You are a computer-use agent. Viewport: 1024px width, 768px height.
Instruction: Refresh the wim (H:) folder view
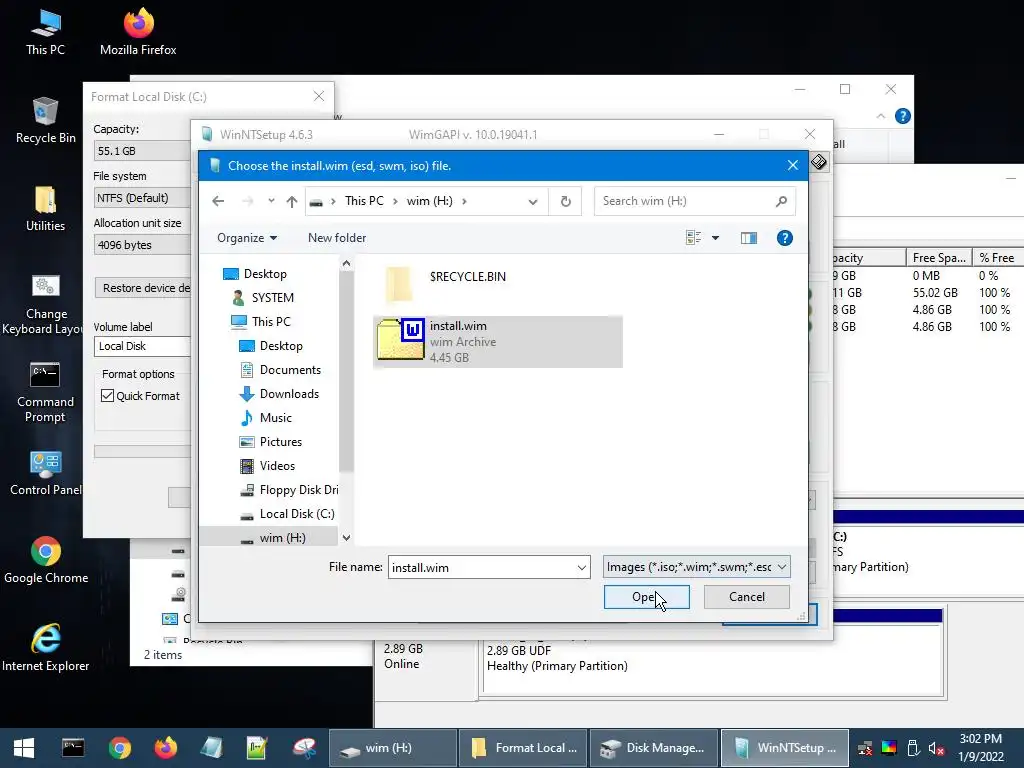point(566,201)
